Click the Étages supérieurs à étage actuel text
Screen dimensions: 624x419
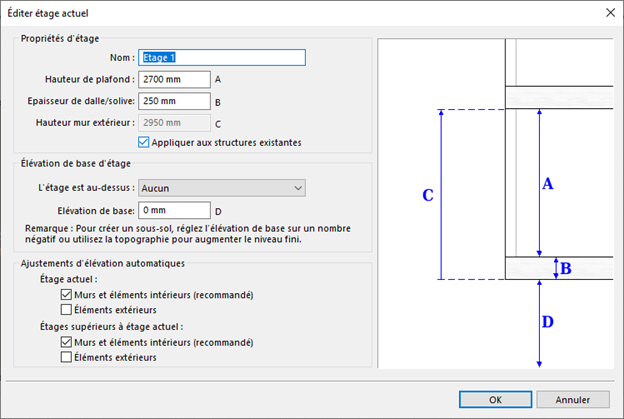click(111, 327)
